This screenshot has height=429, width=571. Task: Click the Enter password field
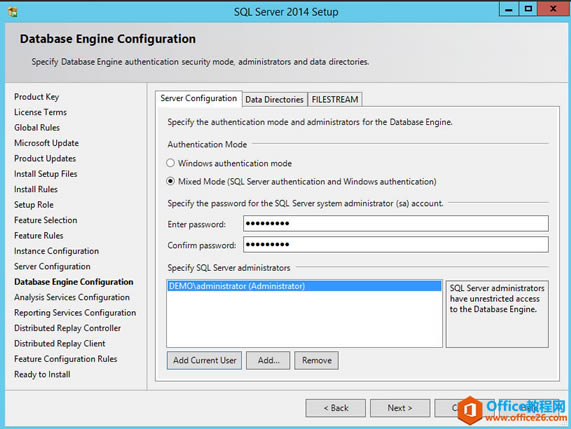[x=396, y=223]
